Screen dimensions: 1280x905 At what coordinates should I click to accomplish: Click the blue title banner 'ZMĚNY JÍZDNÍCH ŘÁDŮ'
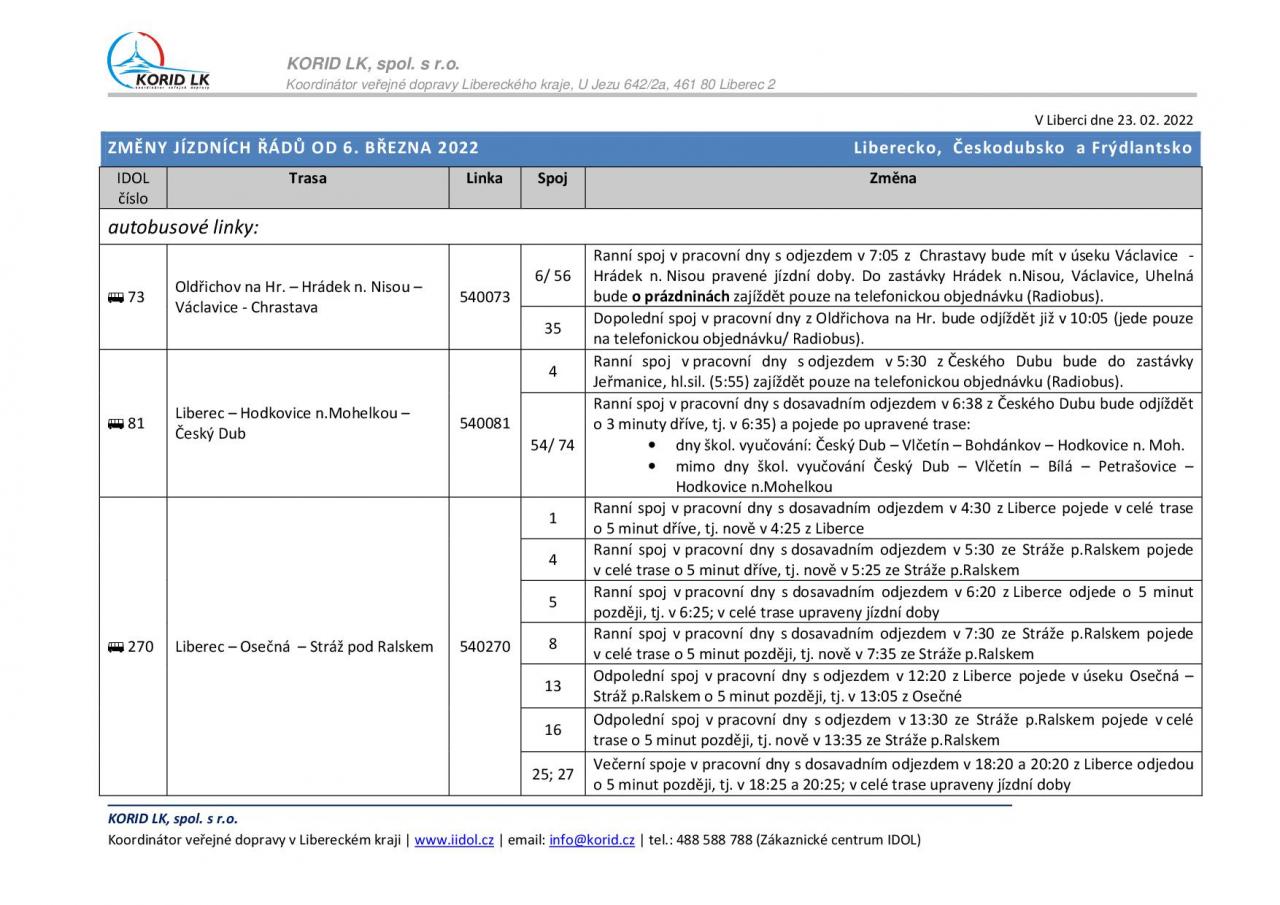point(293,148)
